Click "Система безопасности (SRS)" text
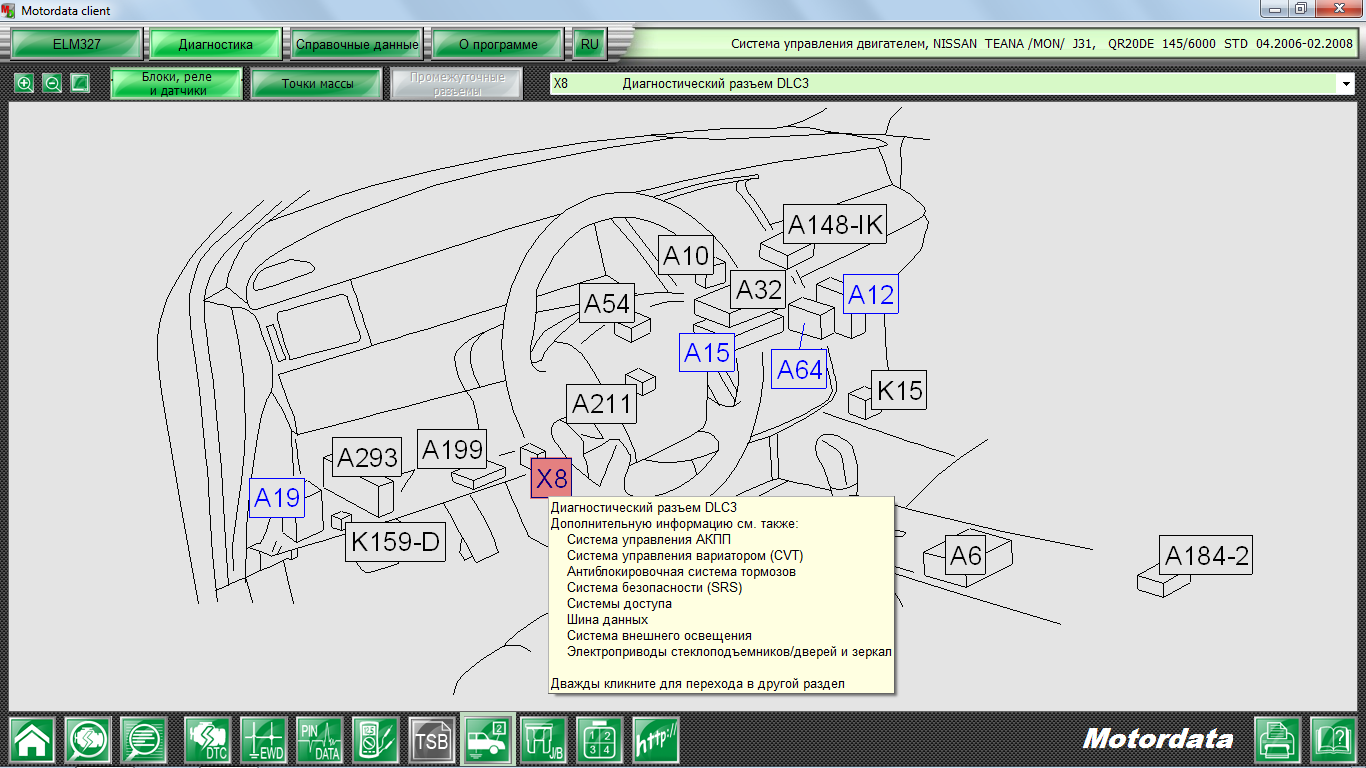Screen dimensions: 1366x768 [654, 588]
